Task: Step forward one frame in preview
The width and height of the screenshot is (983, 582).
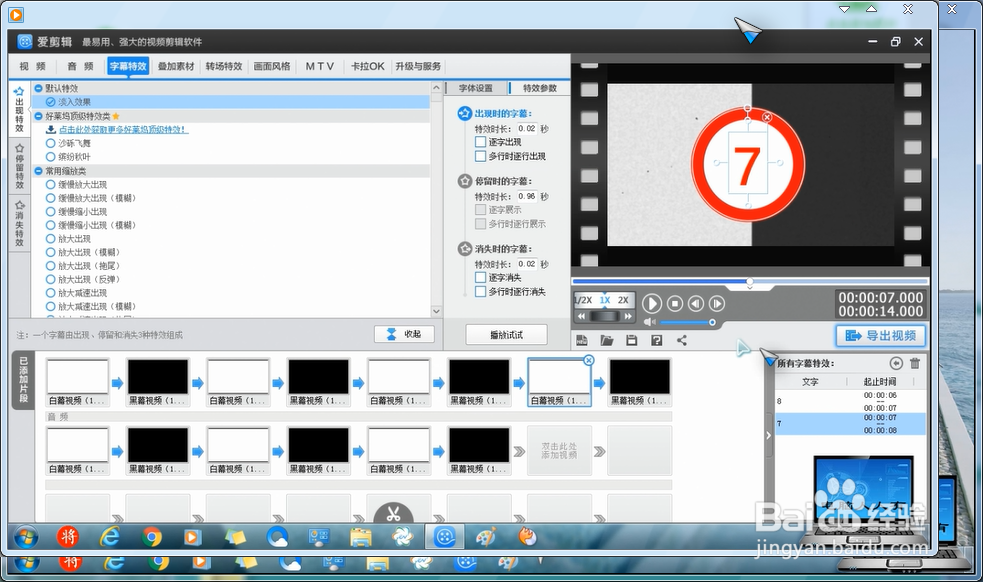Action: coord(717,304)
